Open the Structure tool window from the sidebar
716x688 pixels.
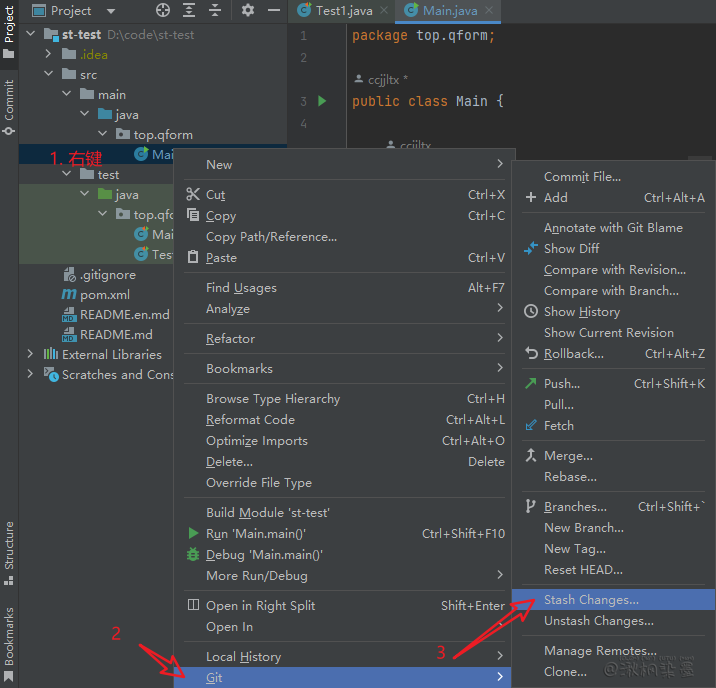pos(9,545)
